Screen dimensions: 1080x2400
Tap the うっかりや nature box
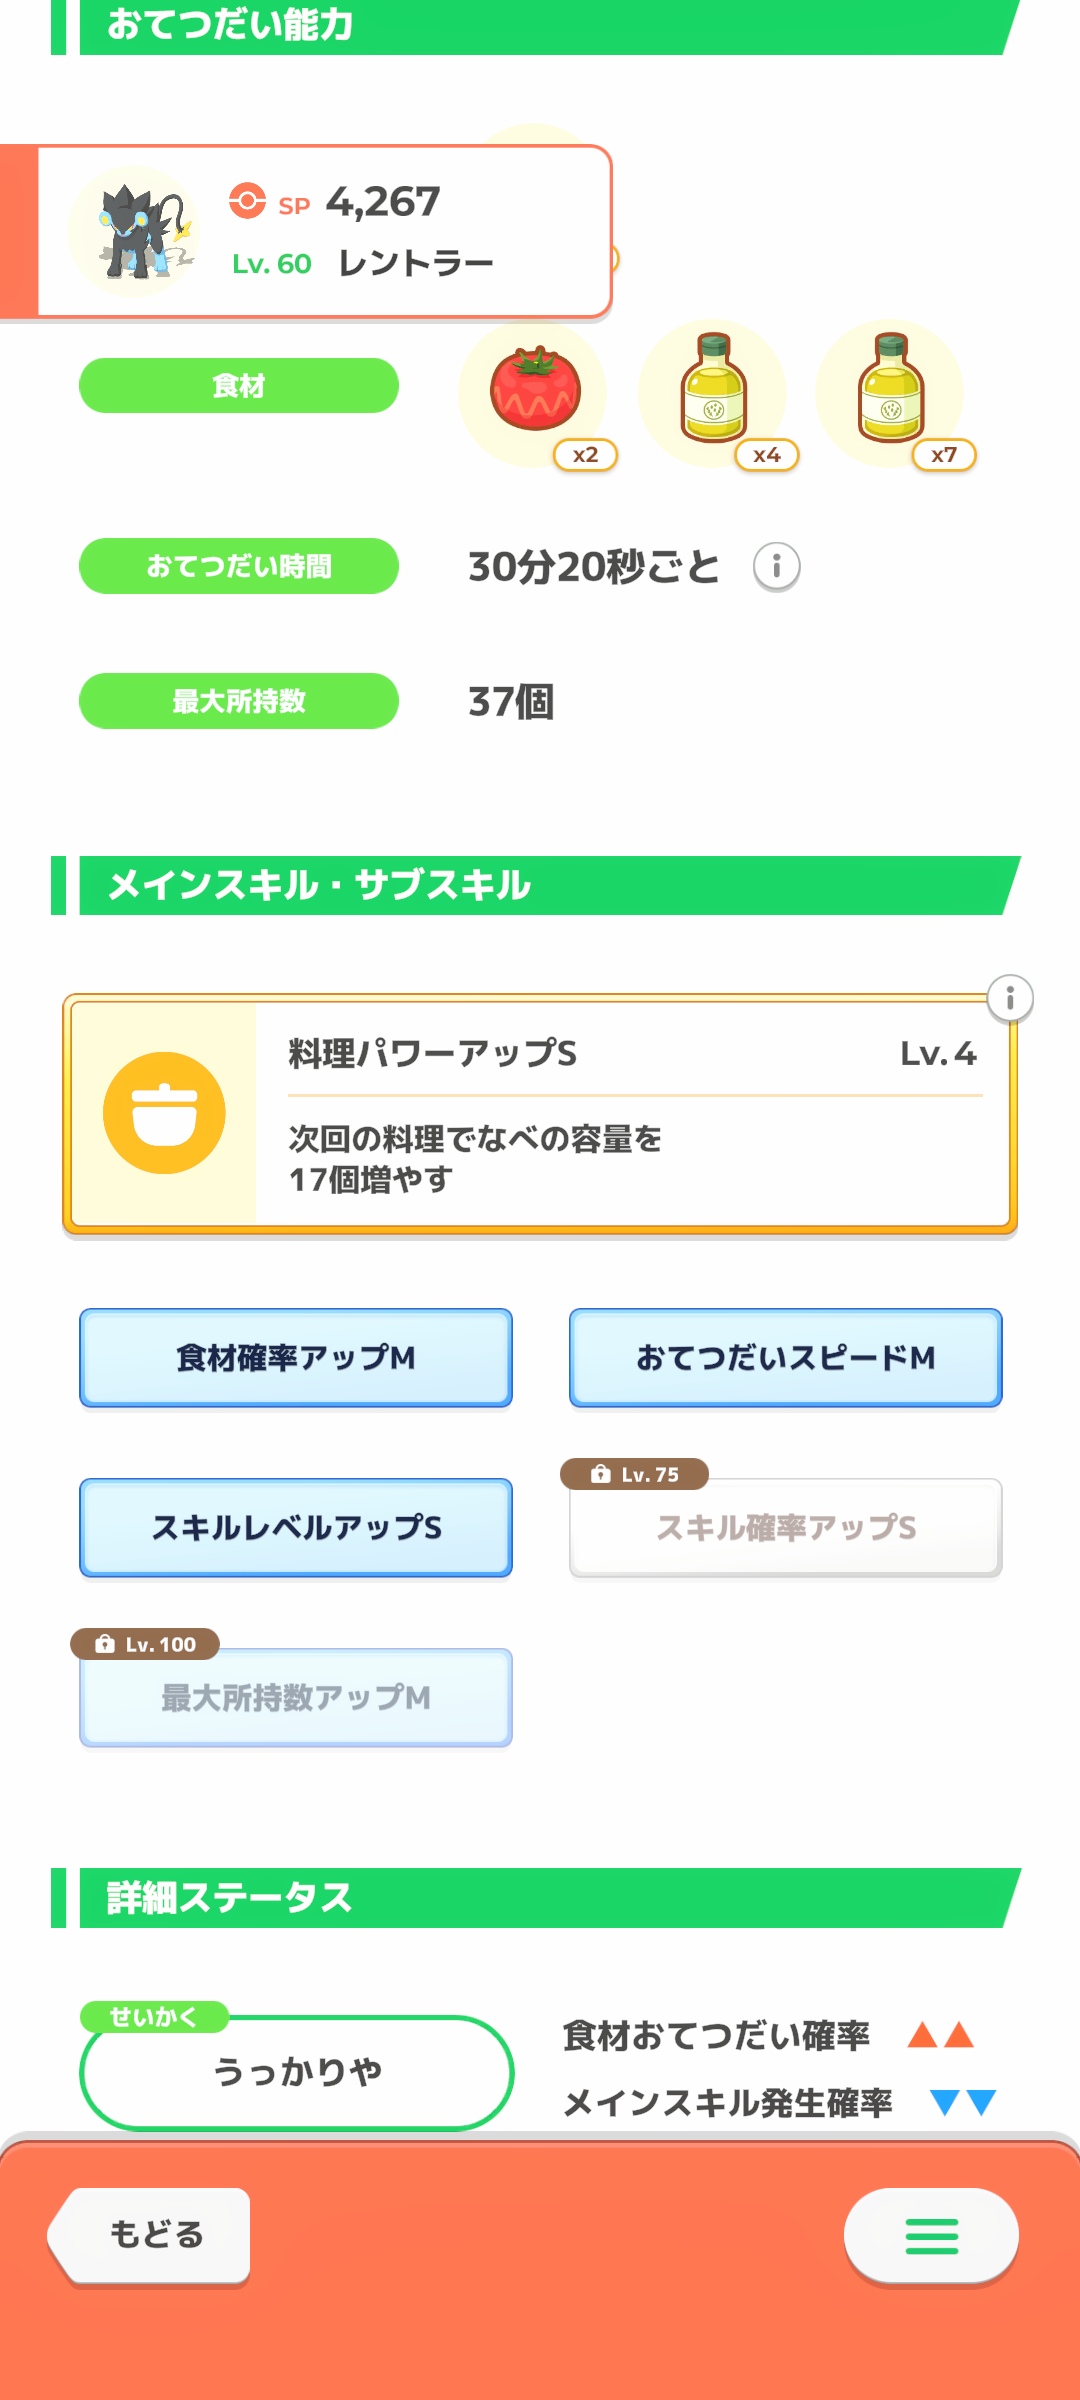pyautogui.click(x=296, y=2072)
